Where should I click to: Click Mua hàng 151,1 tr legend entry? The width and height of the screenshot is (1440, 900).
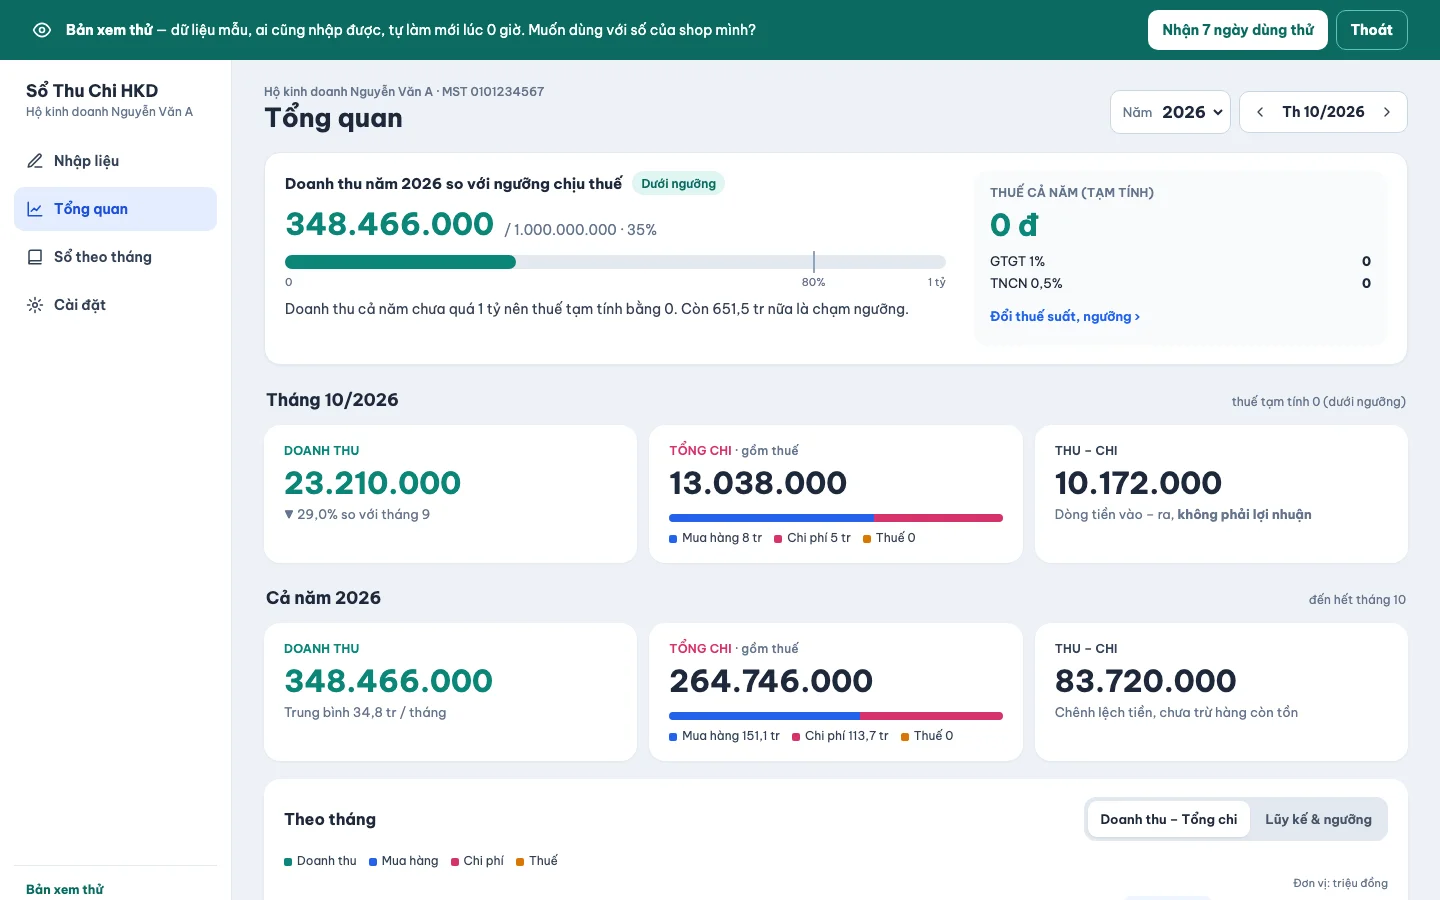(724, 736)
